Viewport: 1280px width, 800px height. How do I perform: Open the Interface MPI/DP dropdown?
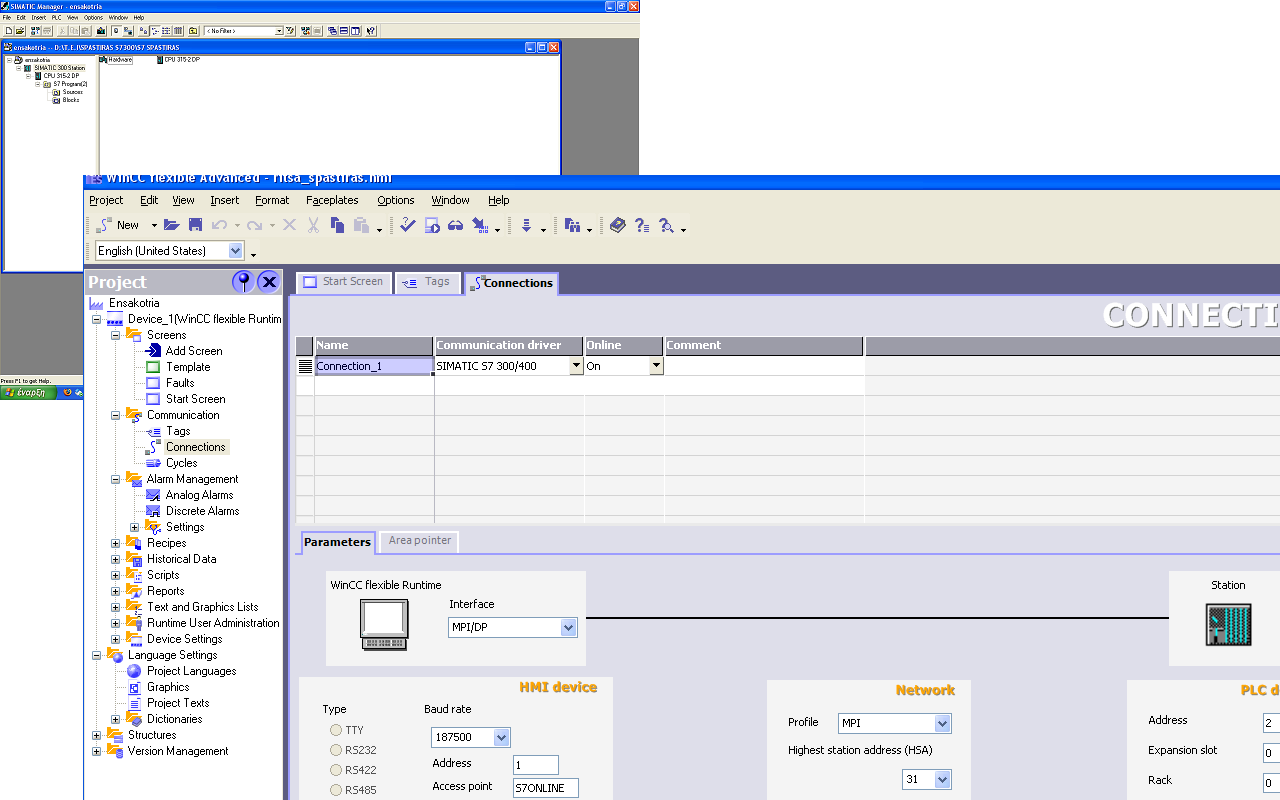[569, 628]
